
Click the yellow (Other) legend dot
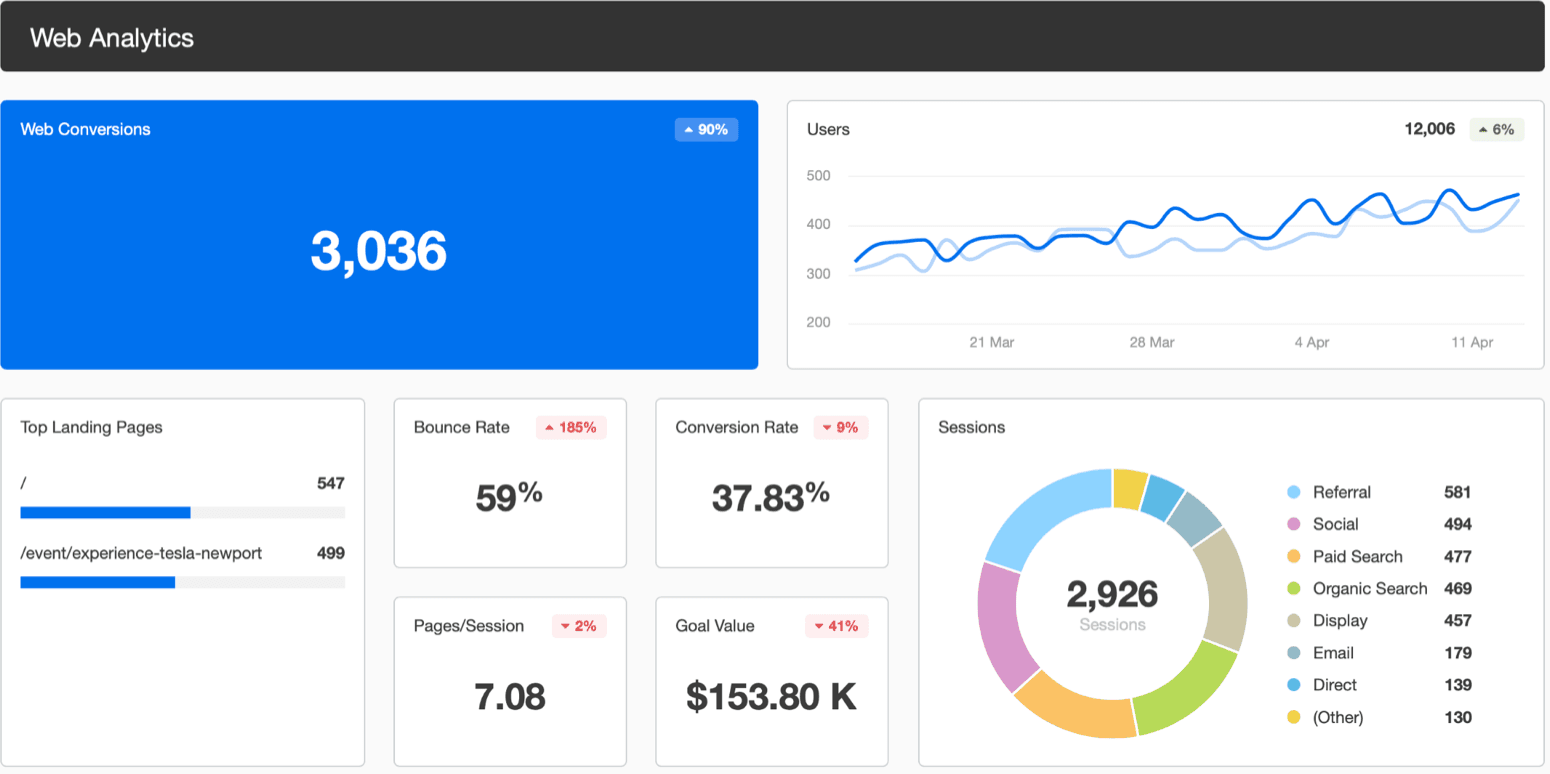point(1292,717)
